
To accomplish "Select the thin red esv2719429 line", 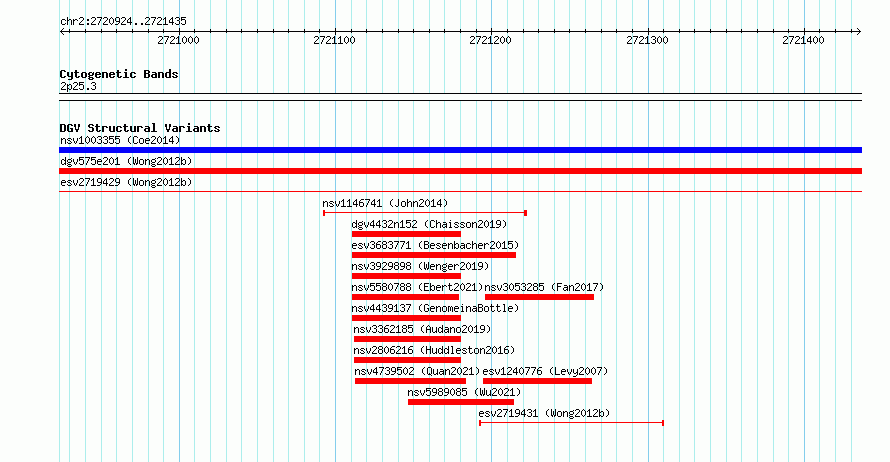I will click(460, 192).
